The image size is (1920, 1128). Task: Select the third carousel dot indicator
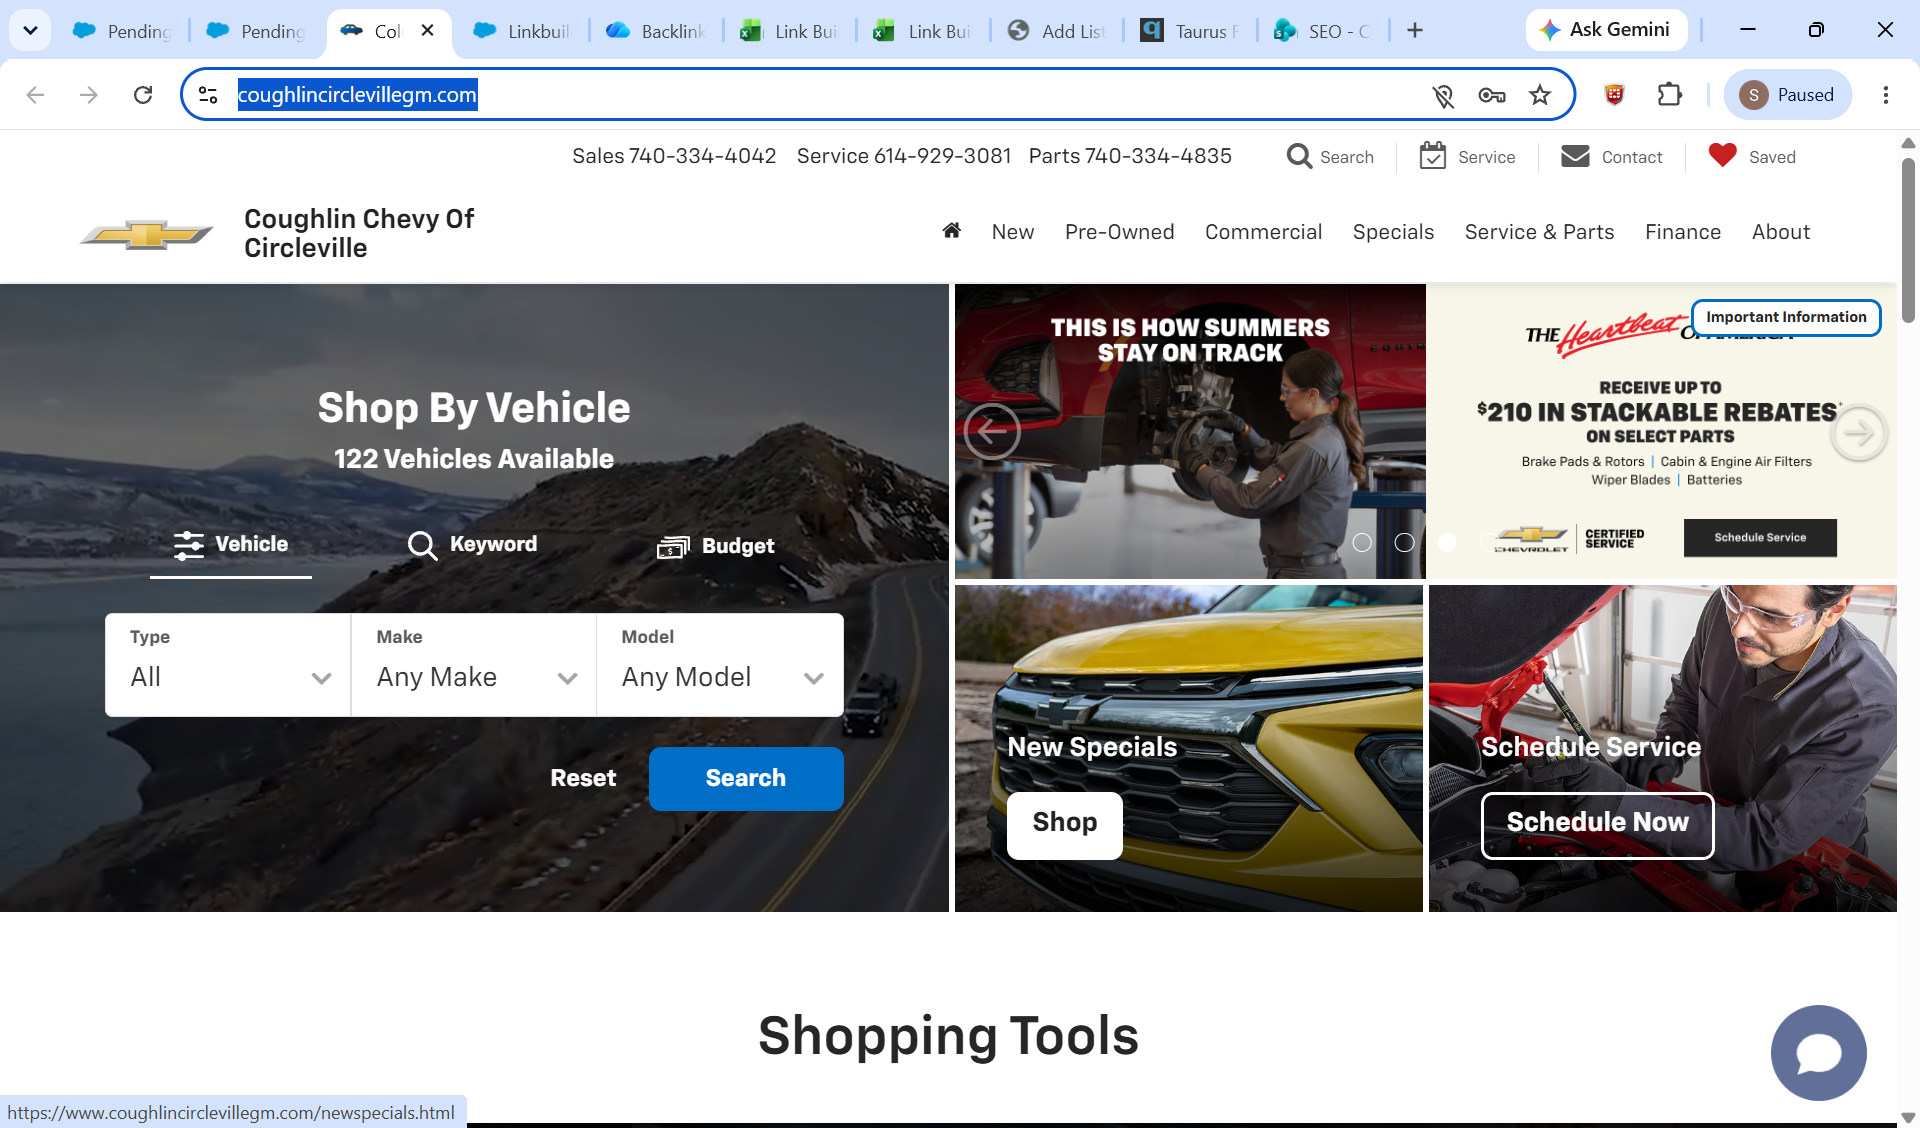pyautogui.click(x=1446, y=542)
